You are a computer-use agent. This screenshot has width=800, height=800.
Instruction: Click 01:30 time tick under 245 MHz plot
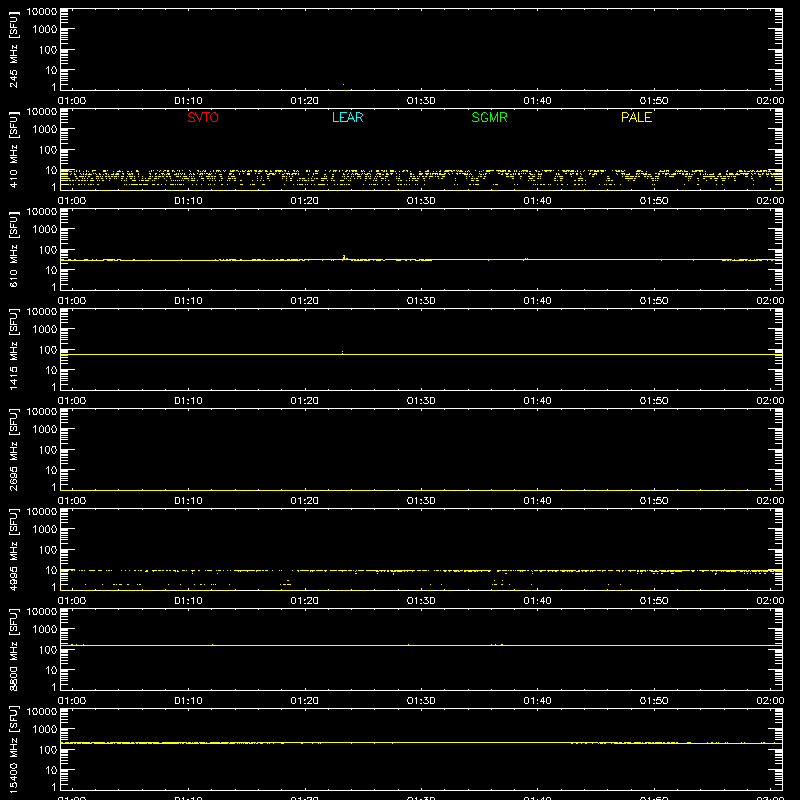point(421,101)
